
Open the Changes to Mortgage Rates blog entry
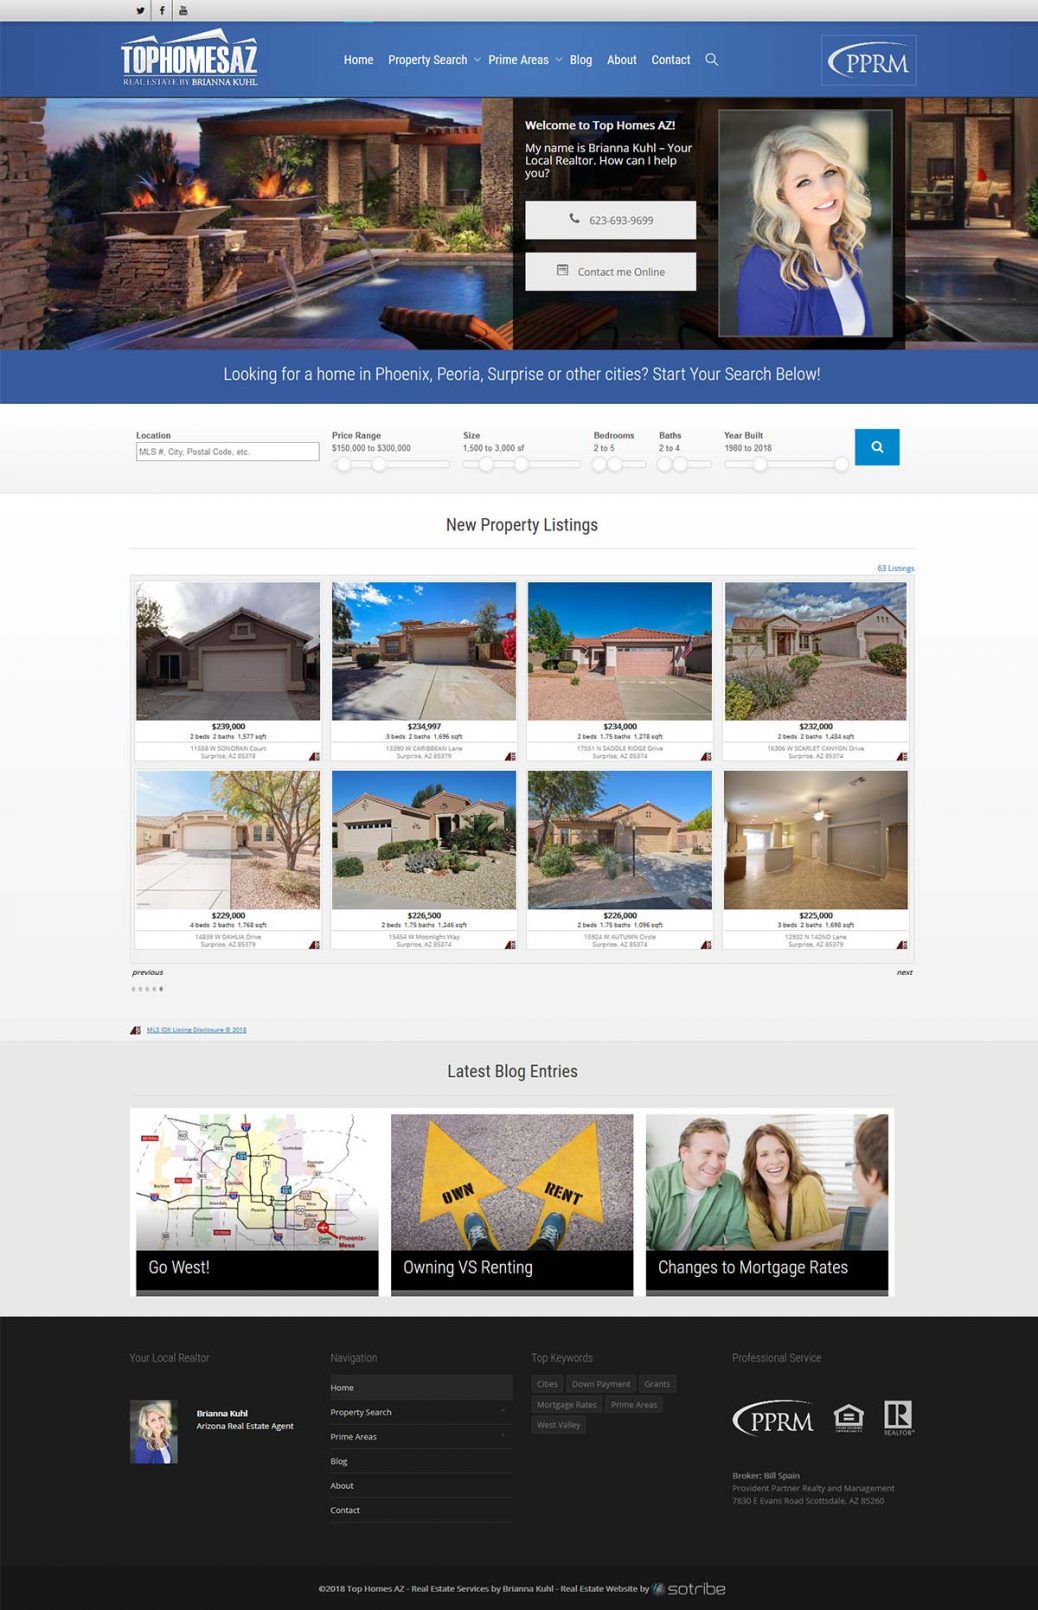[x=767, y=1204]
